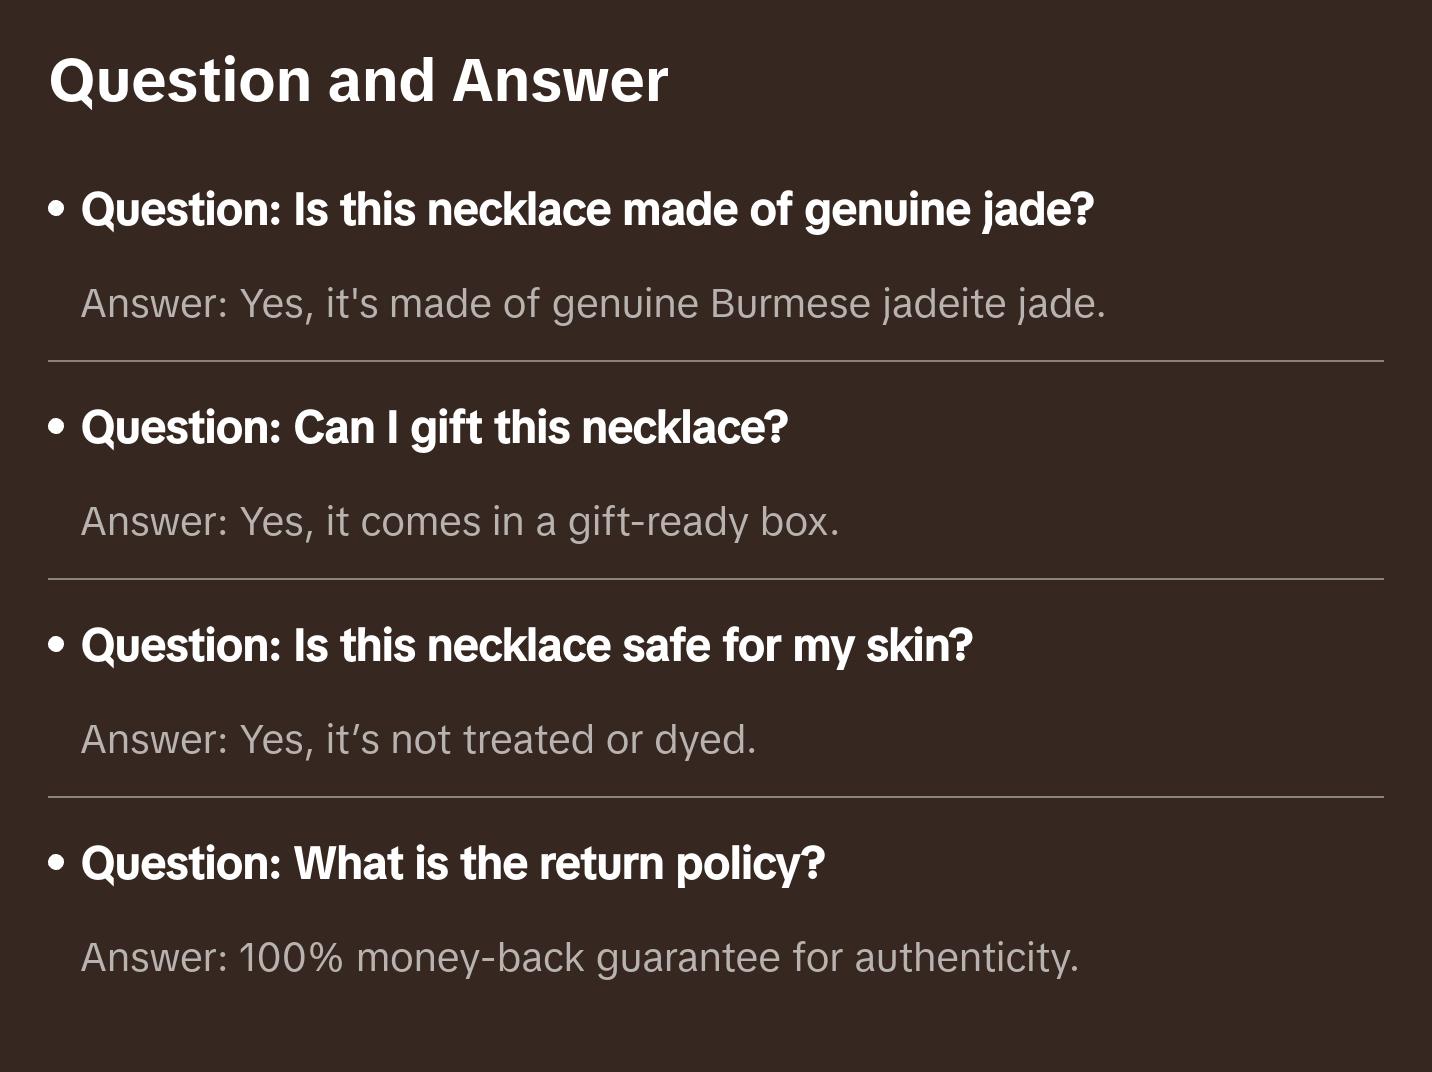
Task: Click the word "authenticity" in last answer
Action: click(965, 957)
